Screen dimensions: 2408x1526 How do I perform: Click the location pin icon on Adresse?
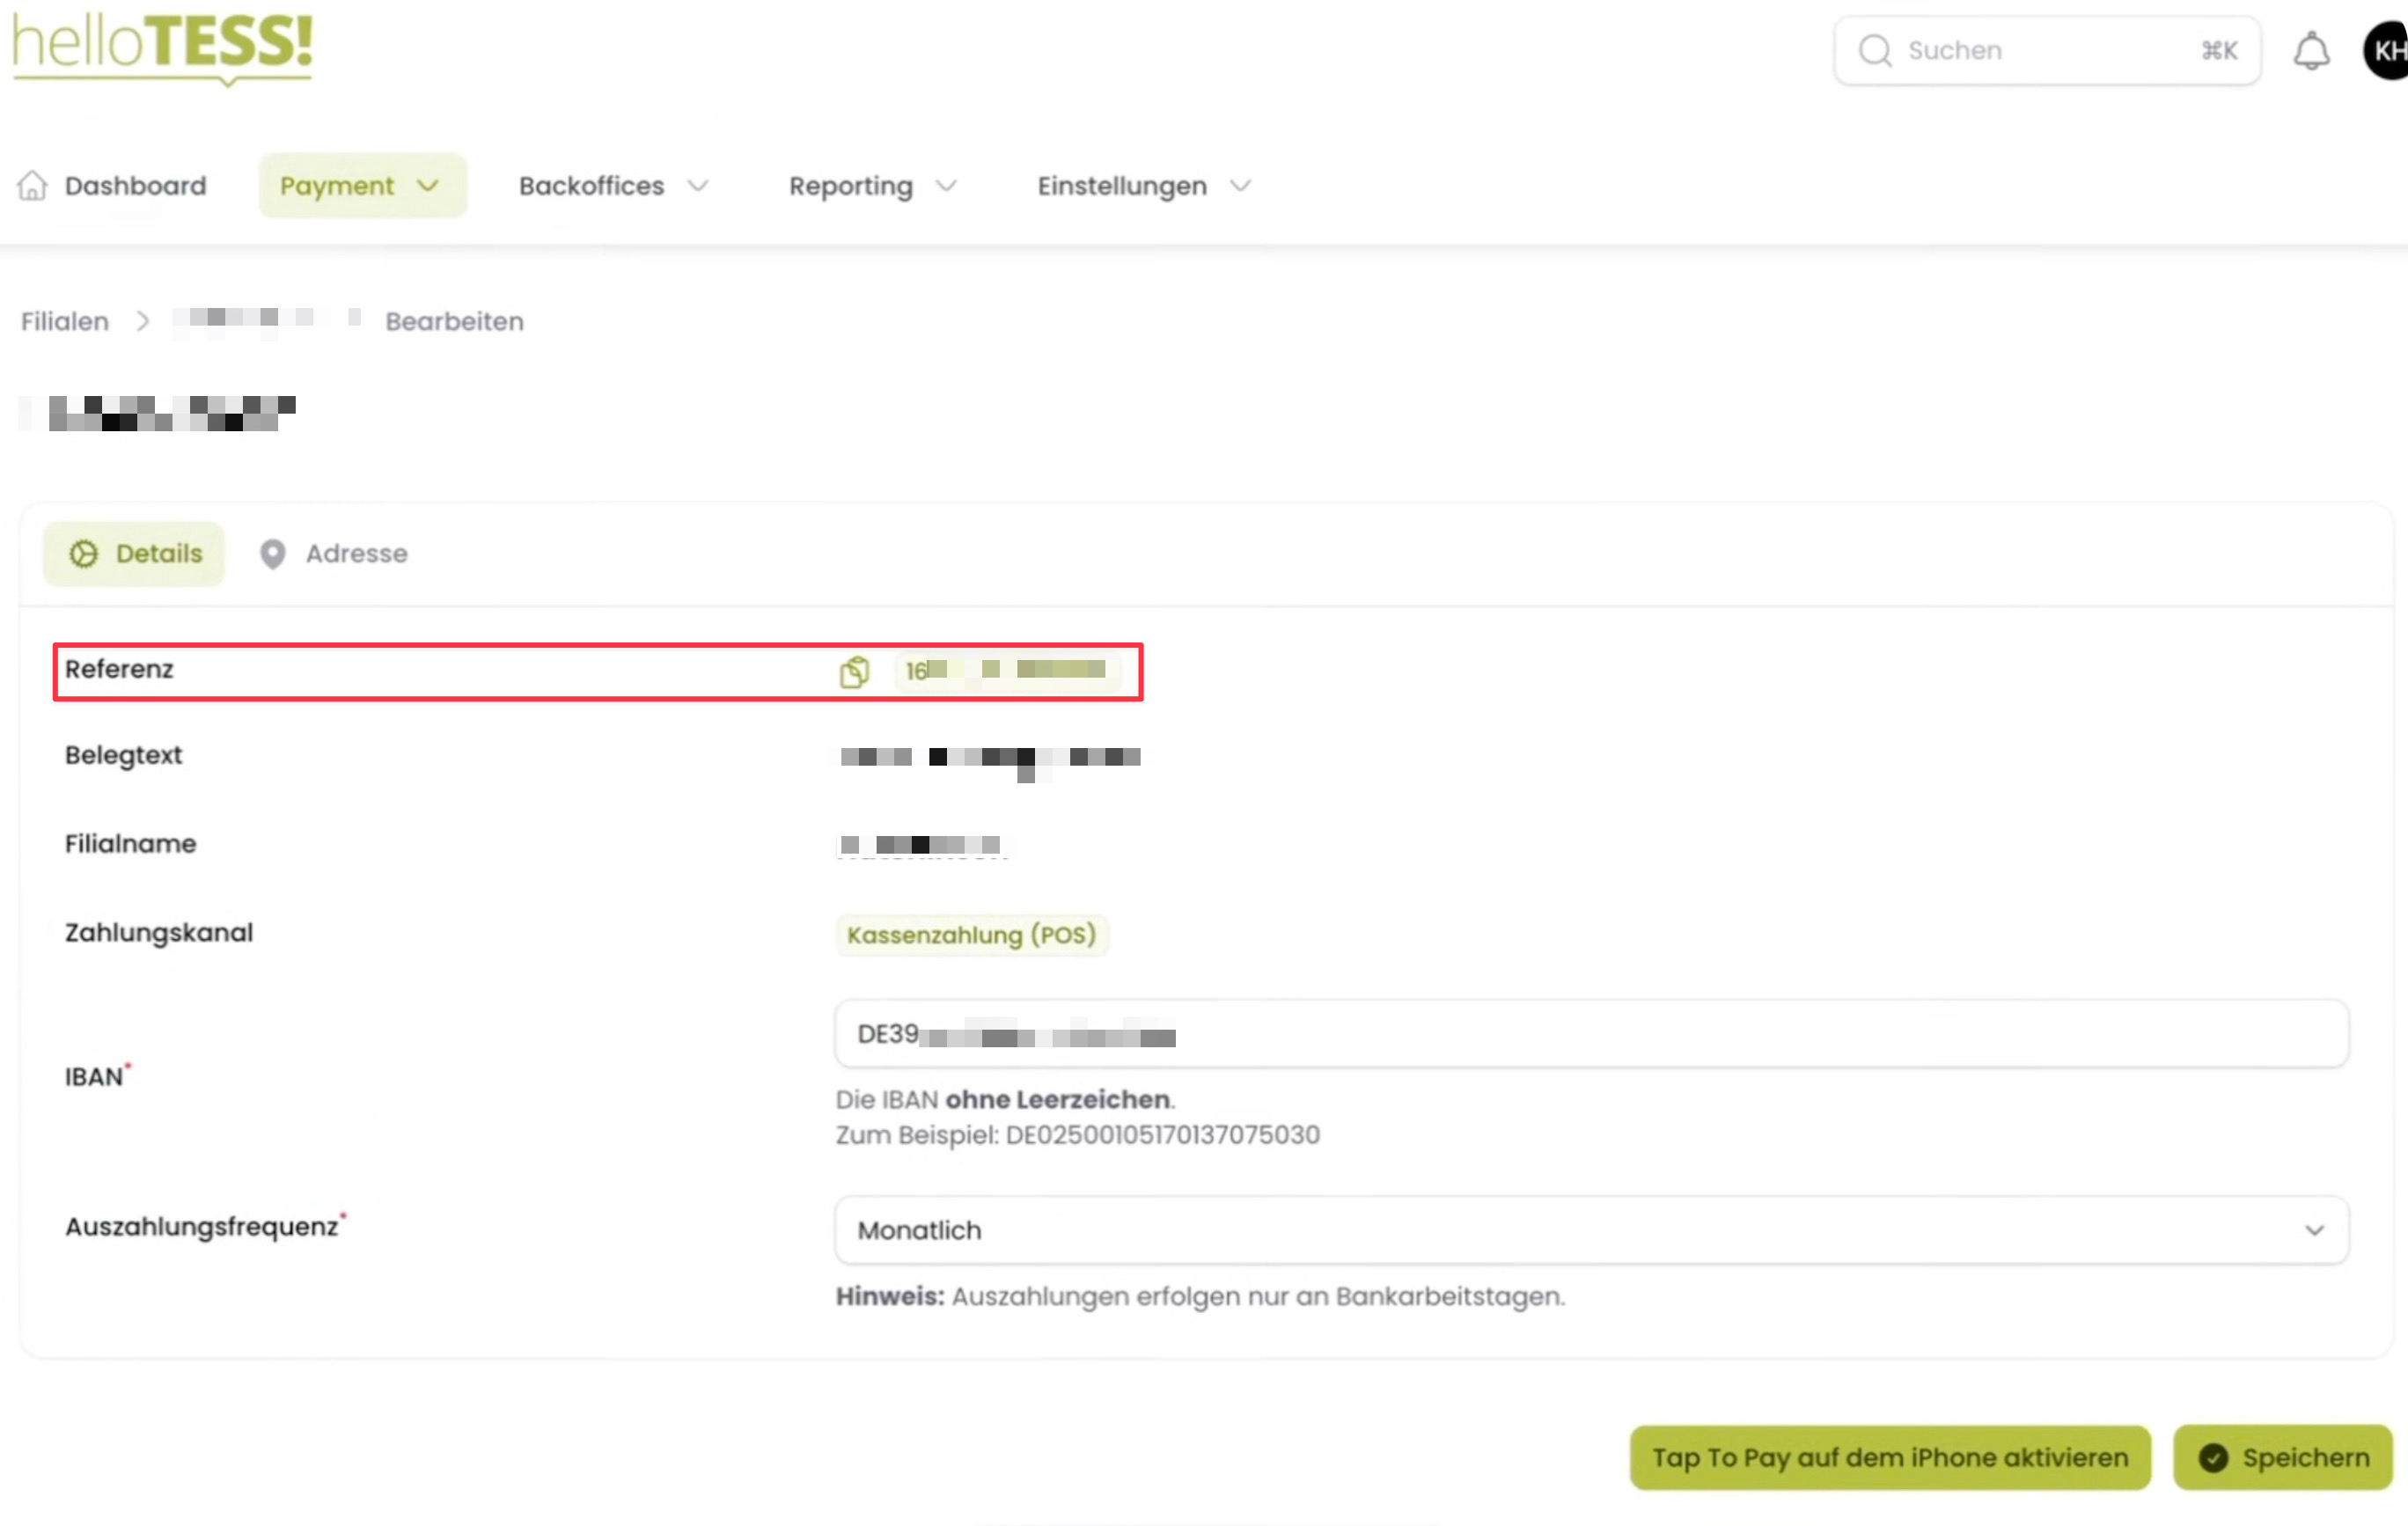(x=272, y=554)
